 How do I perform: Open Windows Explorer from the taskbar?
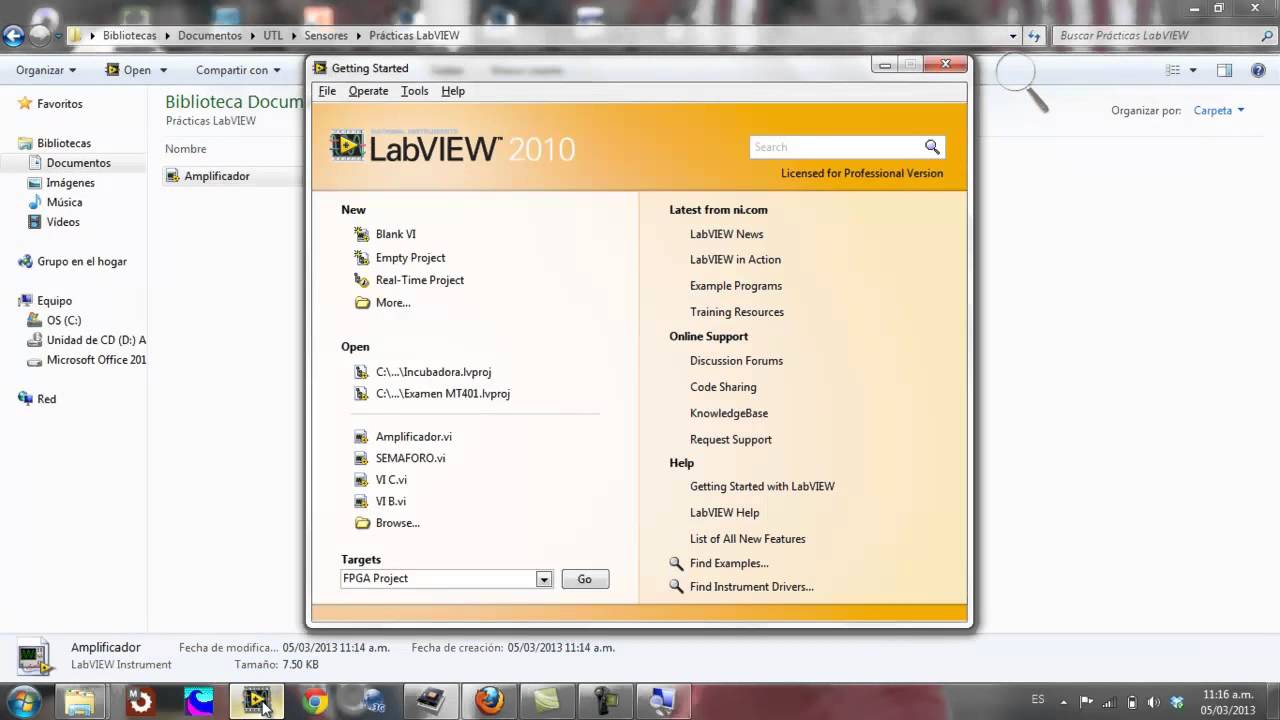click(80, 701)
